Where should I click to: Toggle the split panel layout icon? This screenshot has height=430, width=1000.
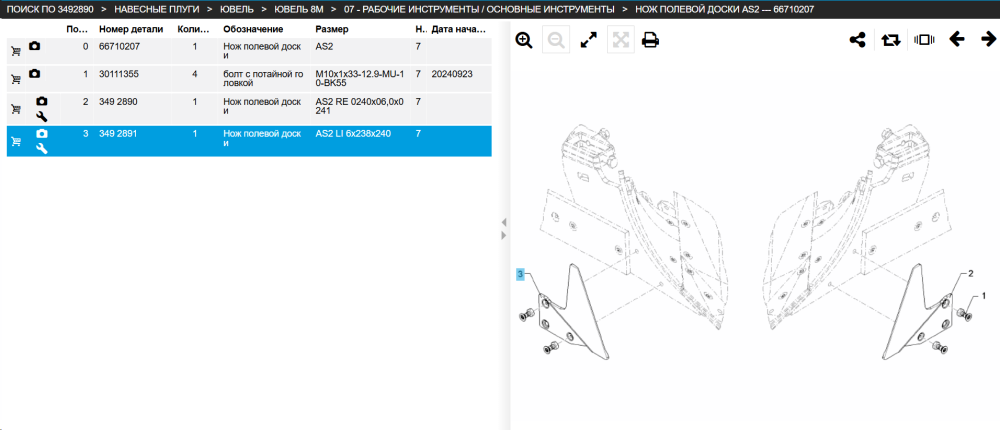923,40
